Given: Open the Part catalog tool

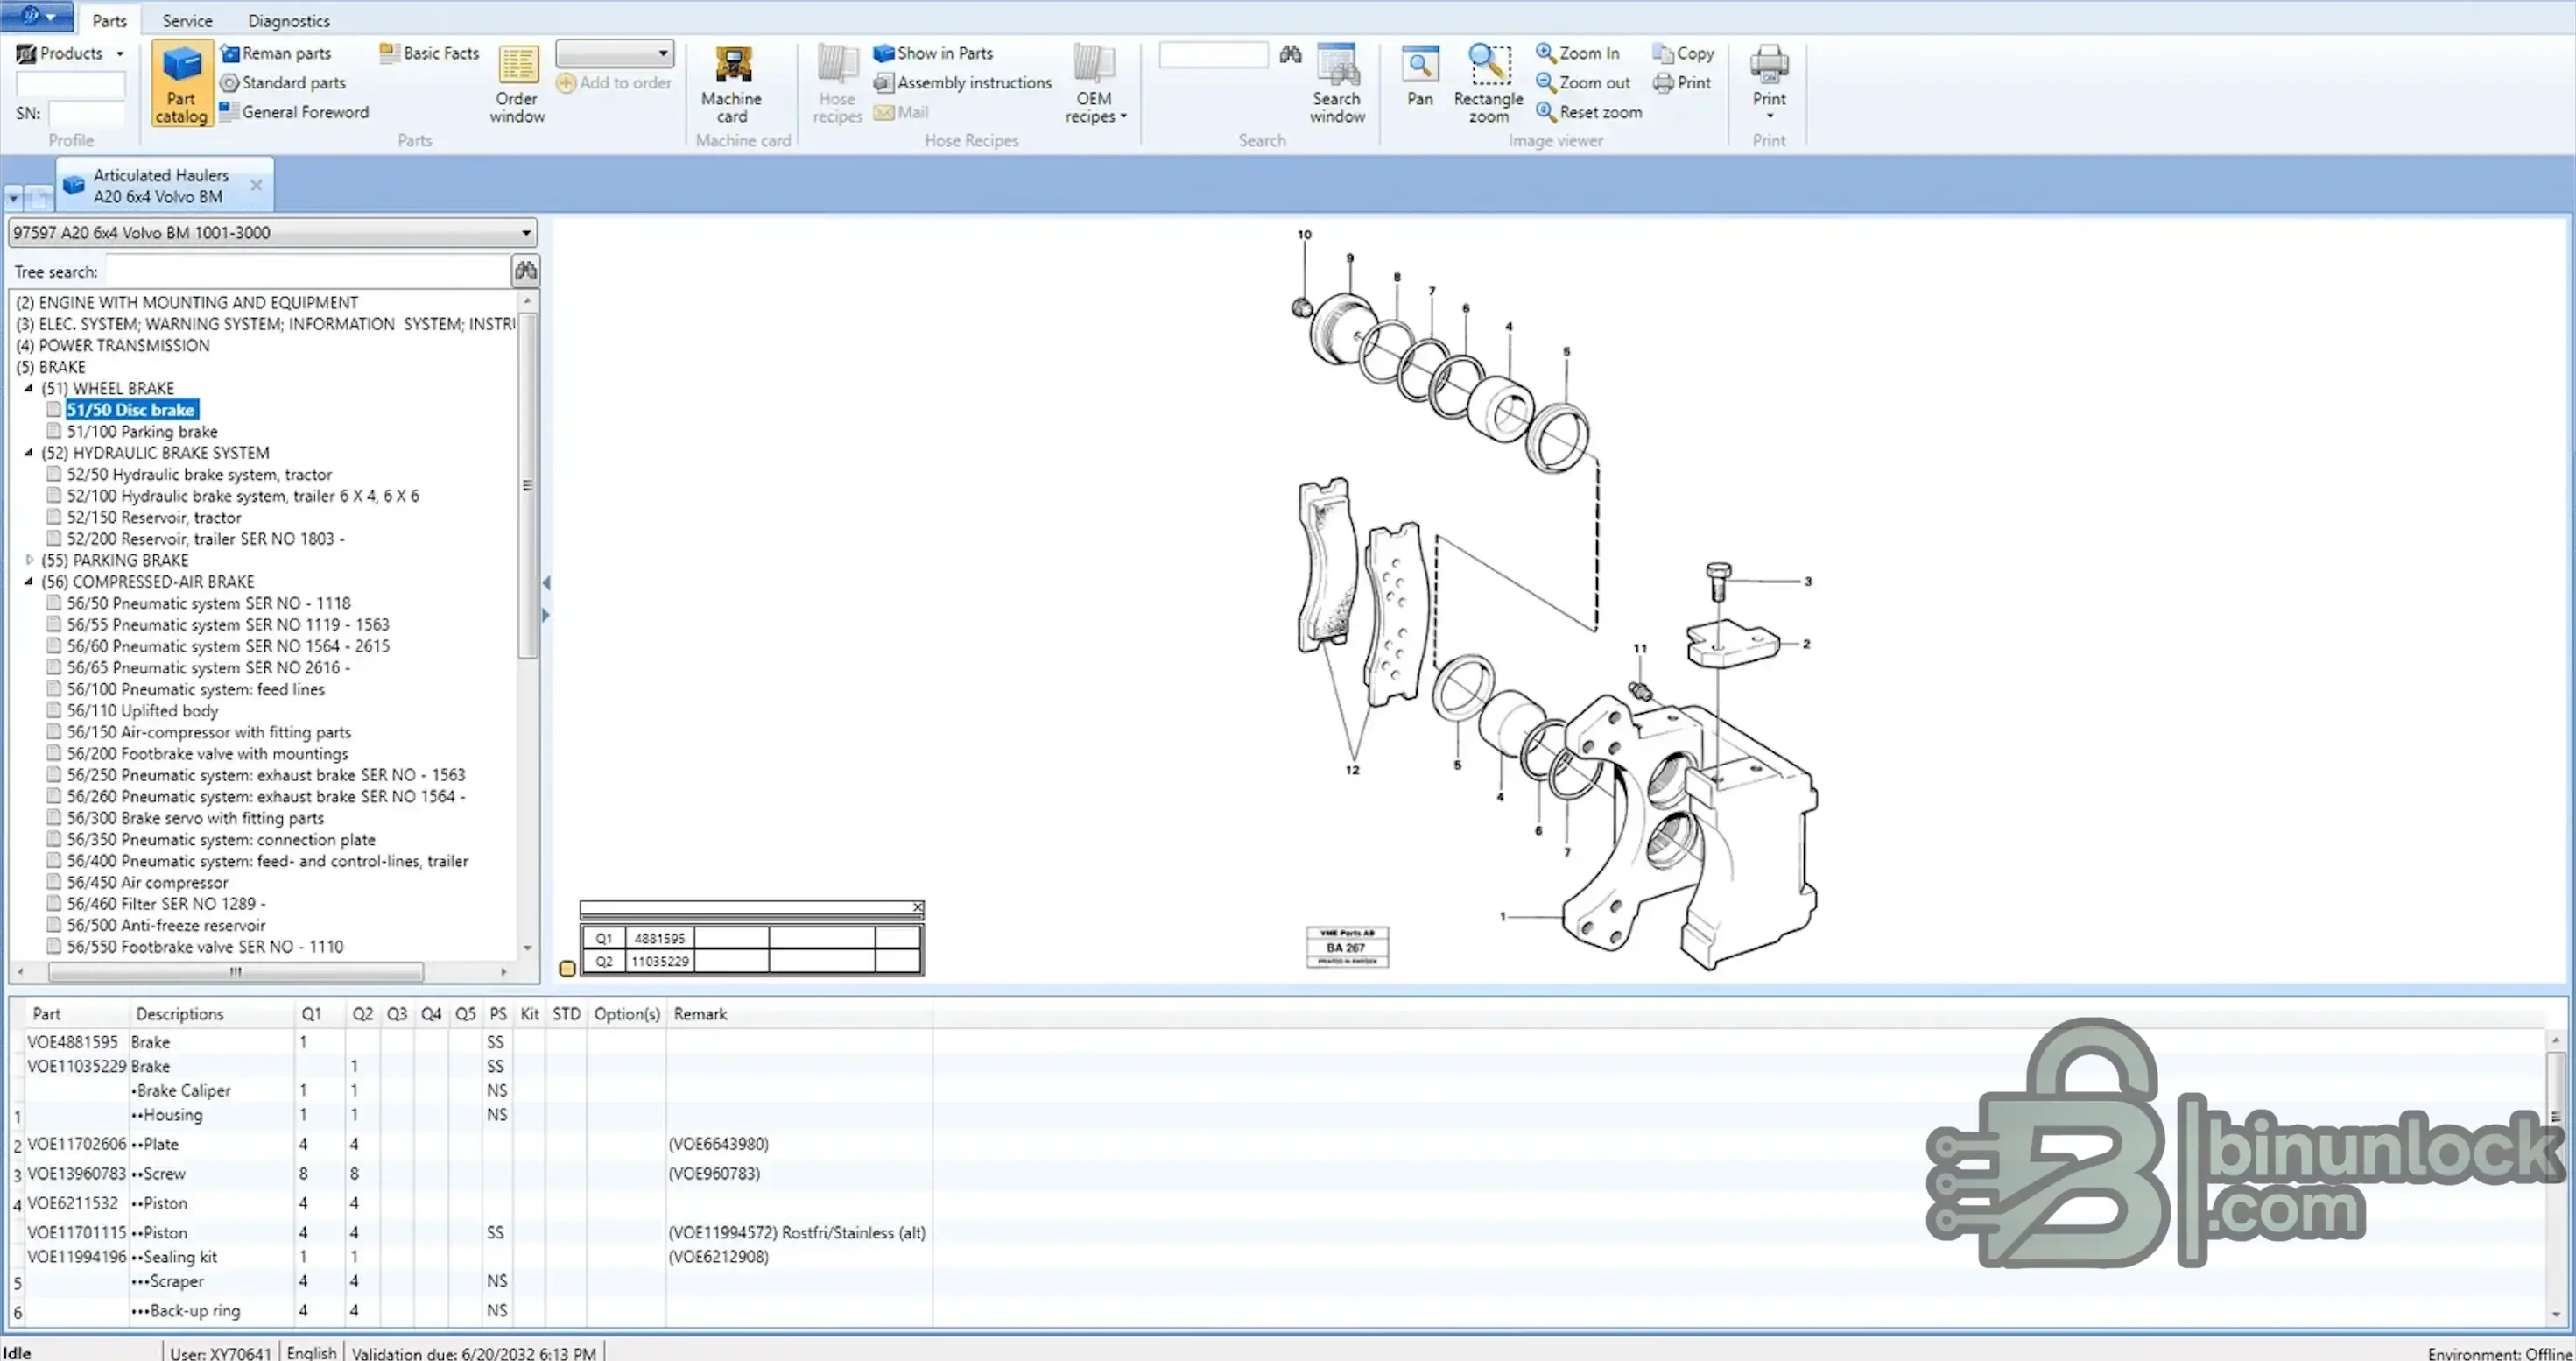Looking at the screenshot, I should click(182, 84).
